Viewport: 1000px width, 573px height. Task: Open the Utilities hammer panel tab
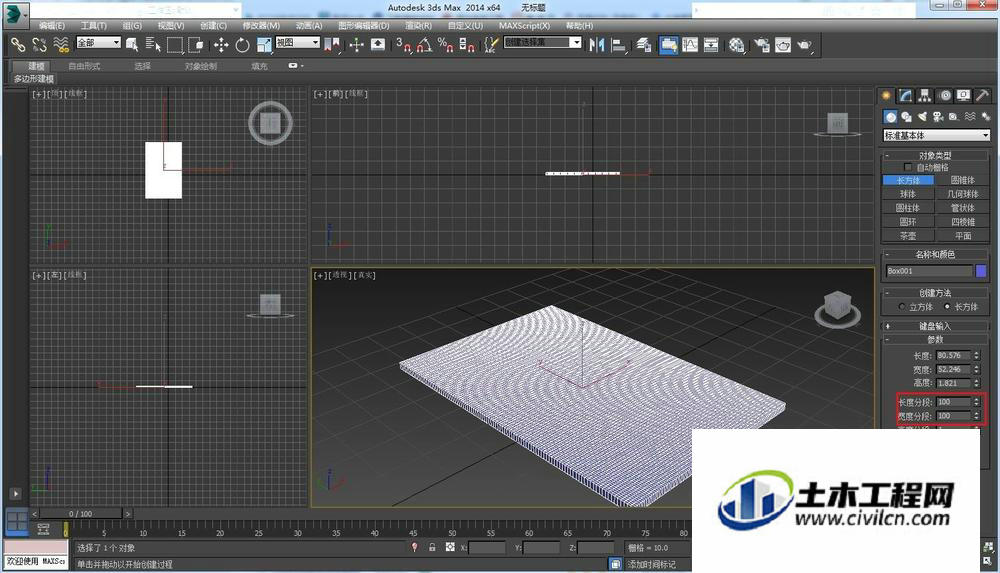coord(983,96)
